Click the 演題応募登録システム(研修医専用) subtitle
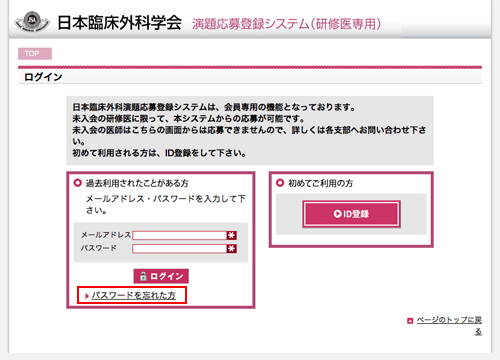The image size is (500, 360). 287,24
